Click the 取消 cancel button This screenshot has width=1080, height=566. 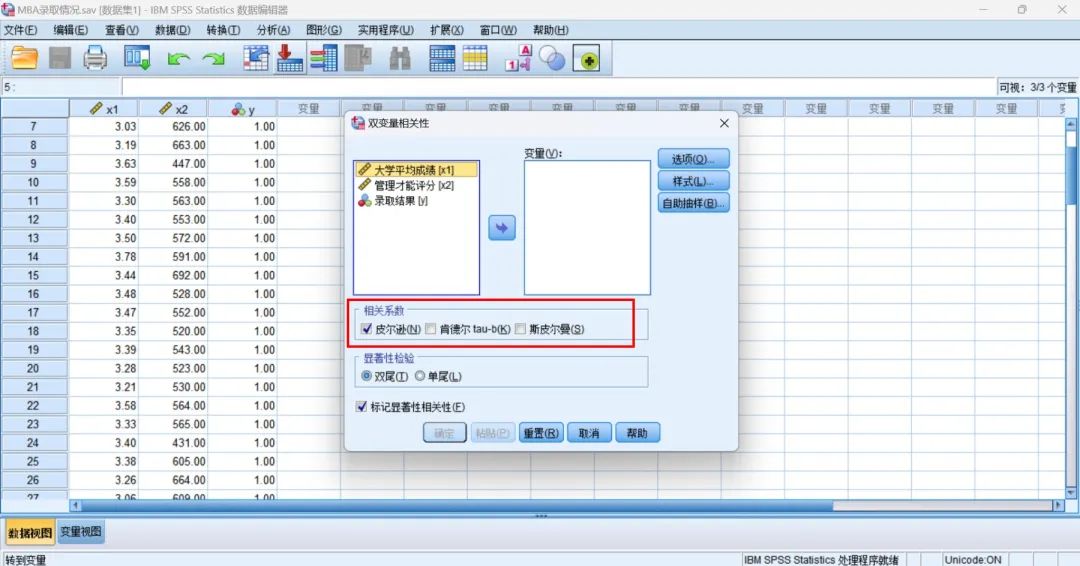pyautogui.click(x=589, y=433)
